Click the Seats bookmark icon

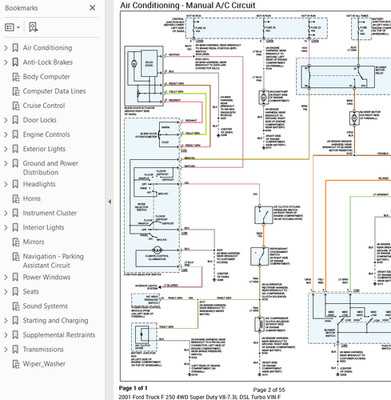(x=15, y=292)
